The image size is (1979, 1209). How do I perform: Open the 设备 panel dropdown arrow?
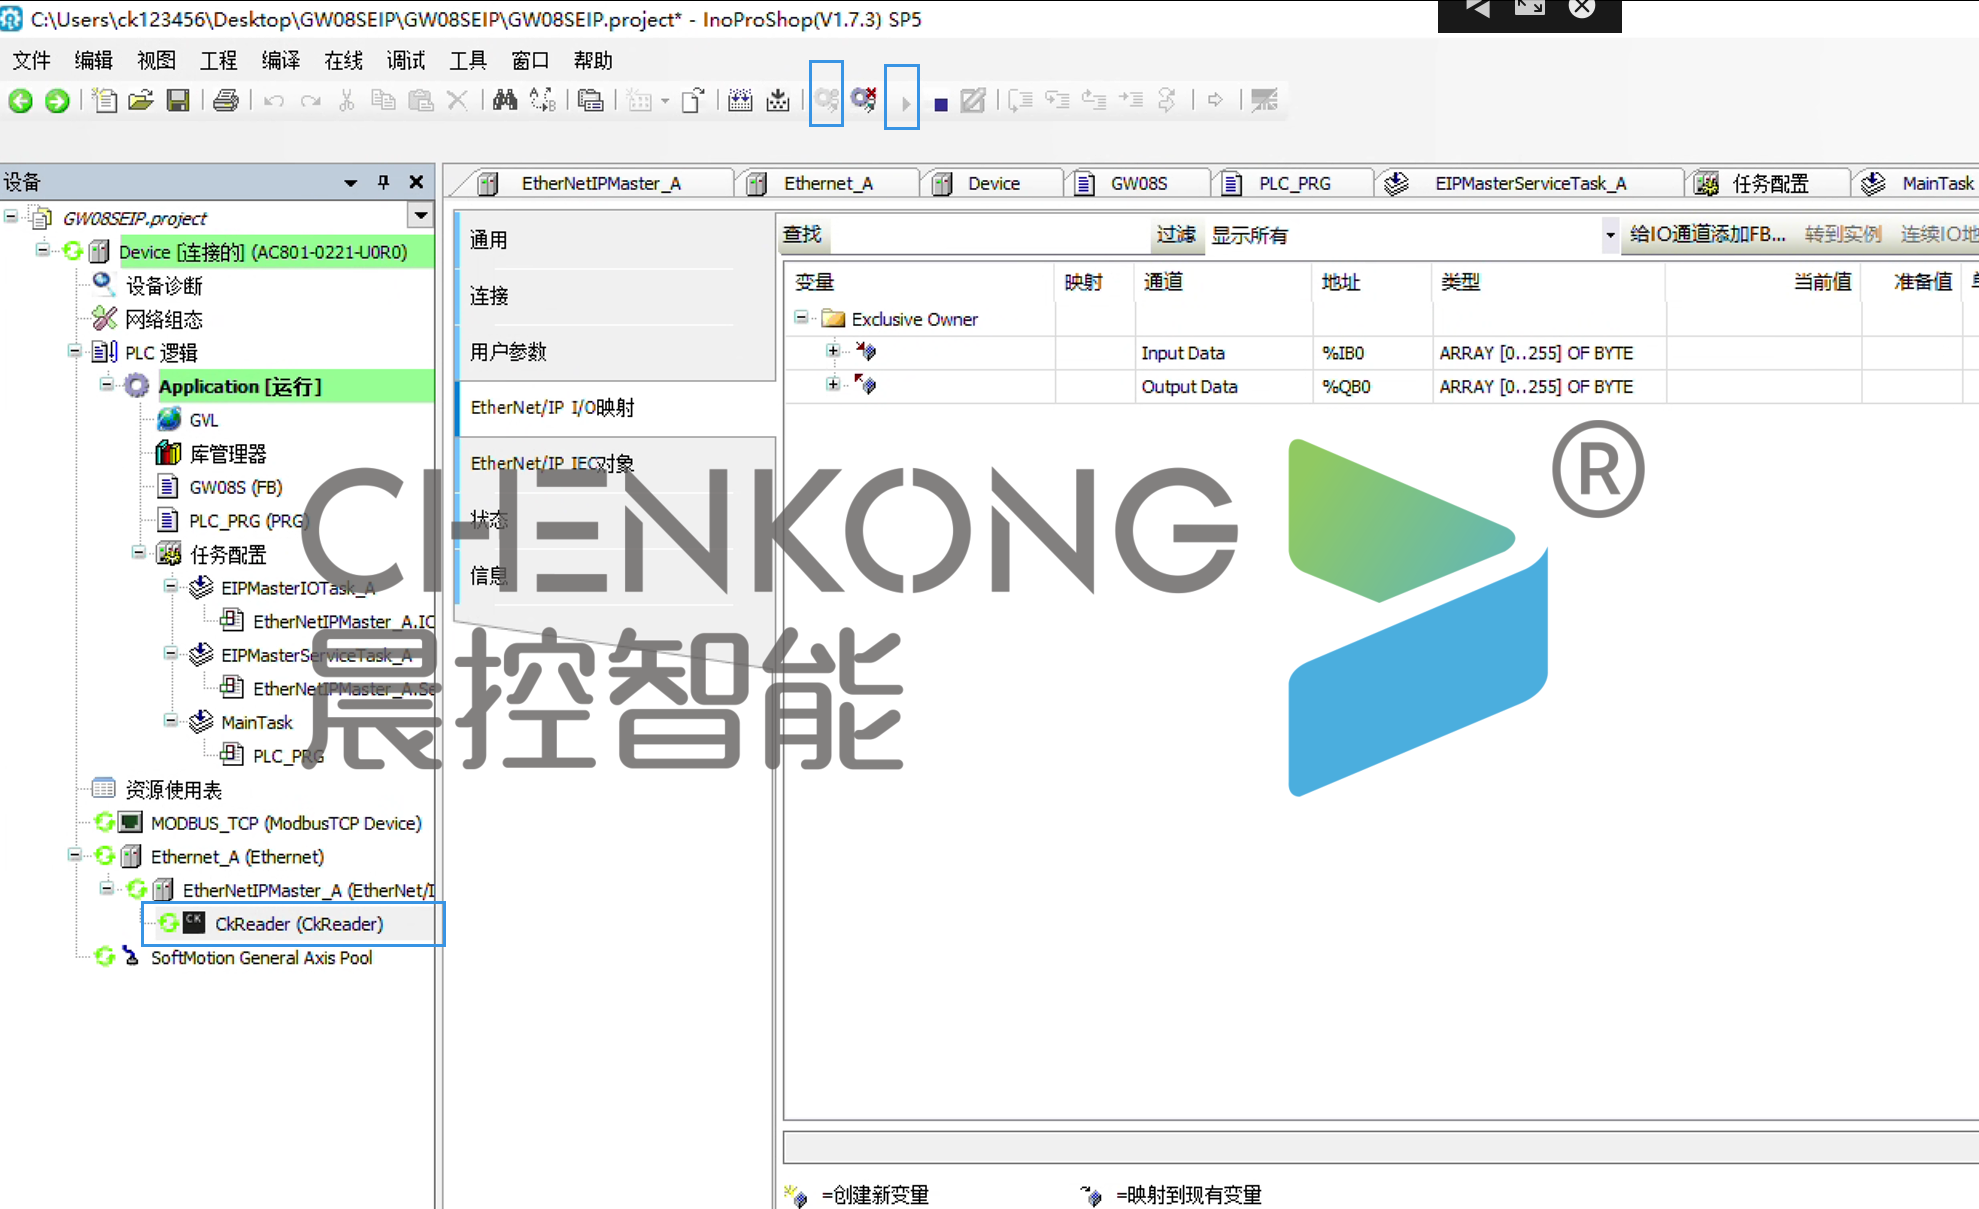pyautogui.click(x=350, y=182)
